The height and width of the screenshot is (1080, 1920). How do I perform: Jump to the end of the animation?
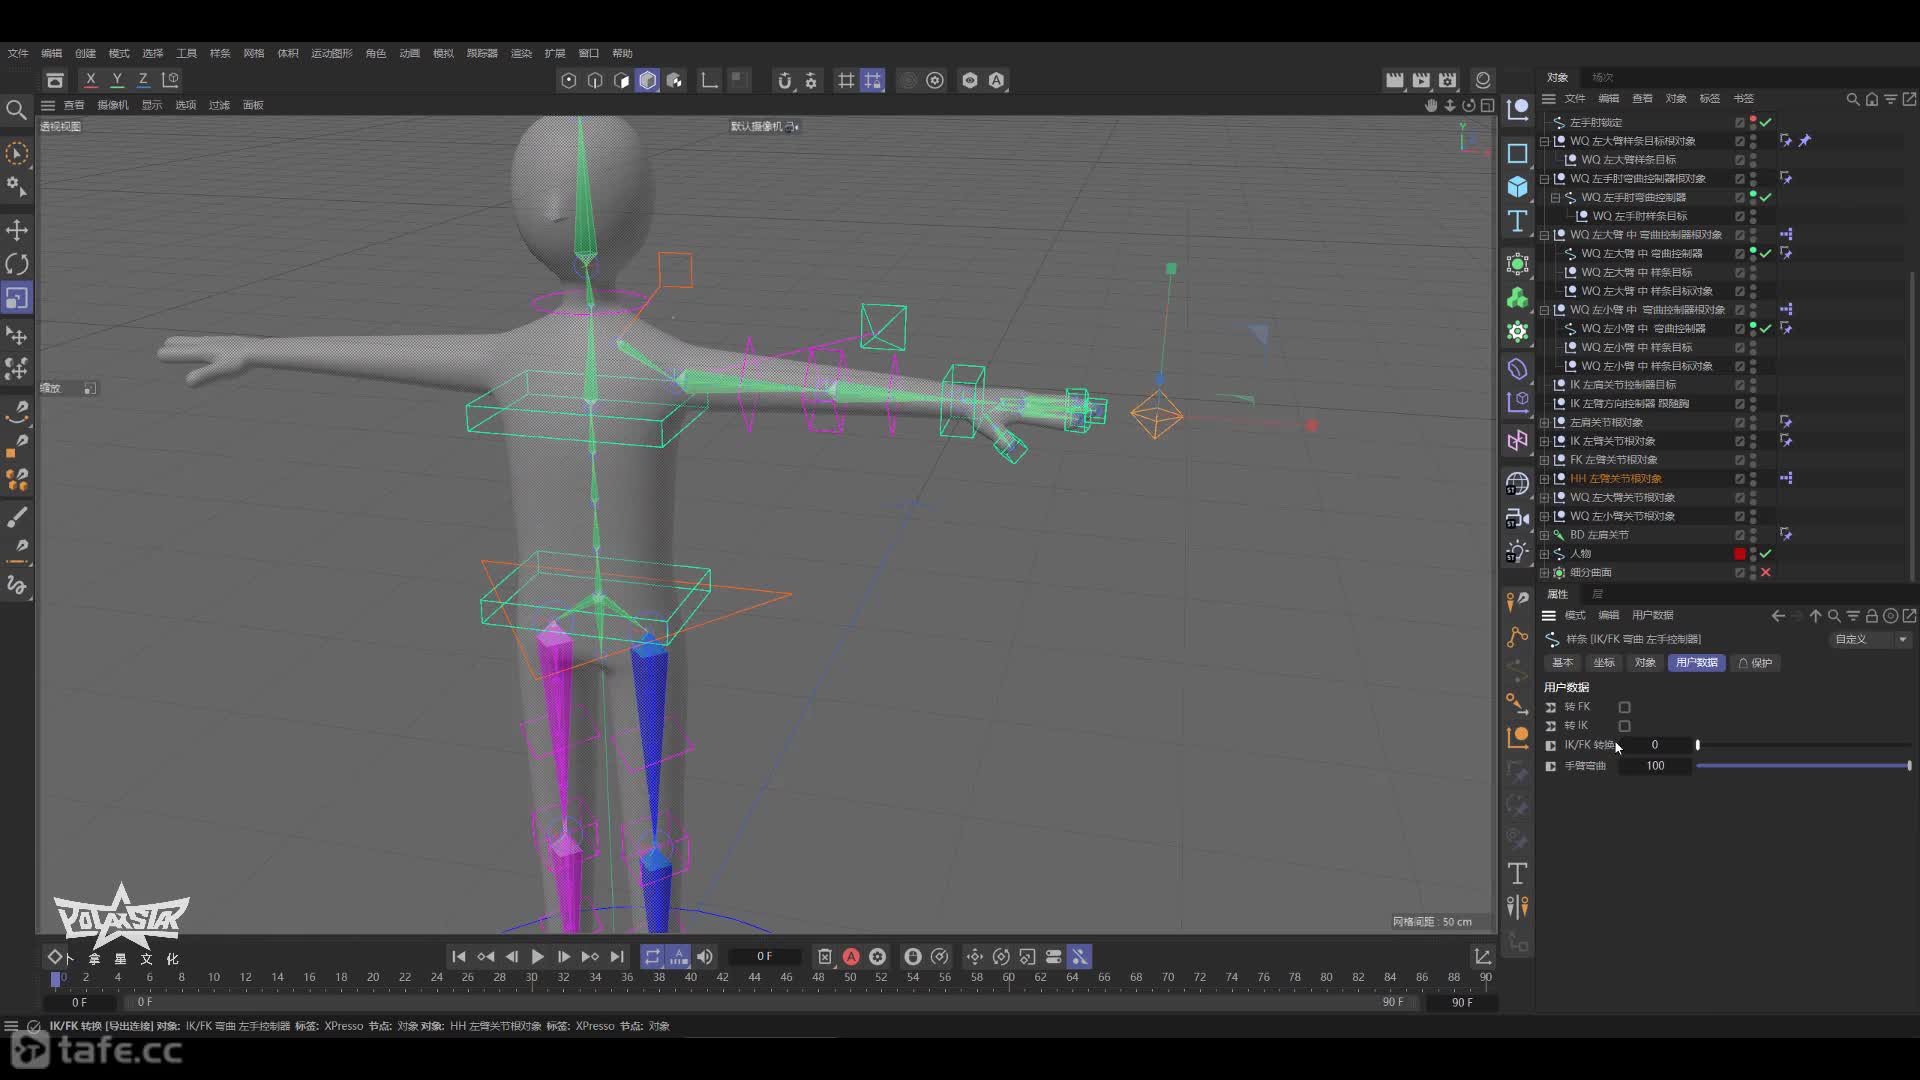coord(617,957)
